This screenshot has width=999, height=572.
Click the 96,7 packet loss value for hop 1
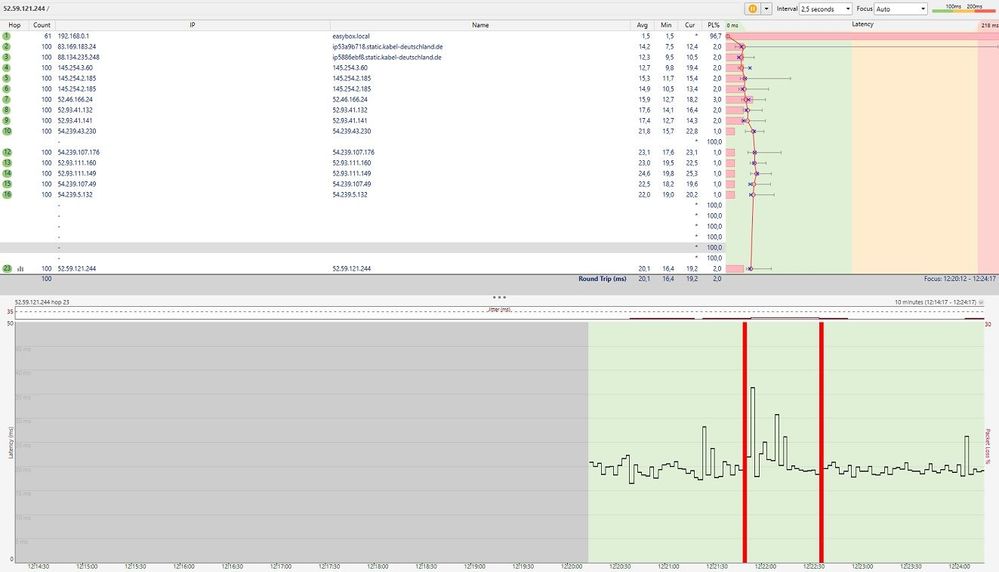[715, 36]
